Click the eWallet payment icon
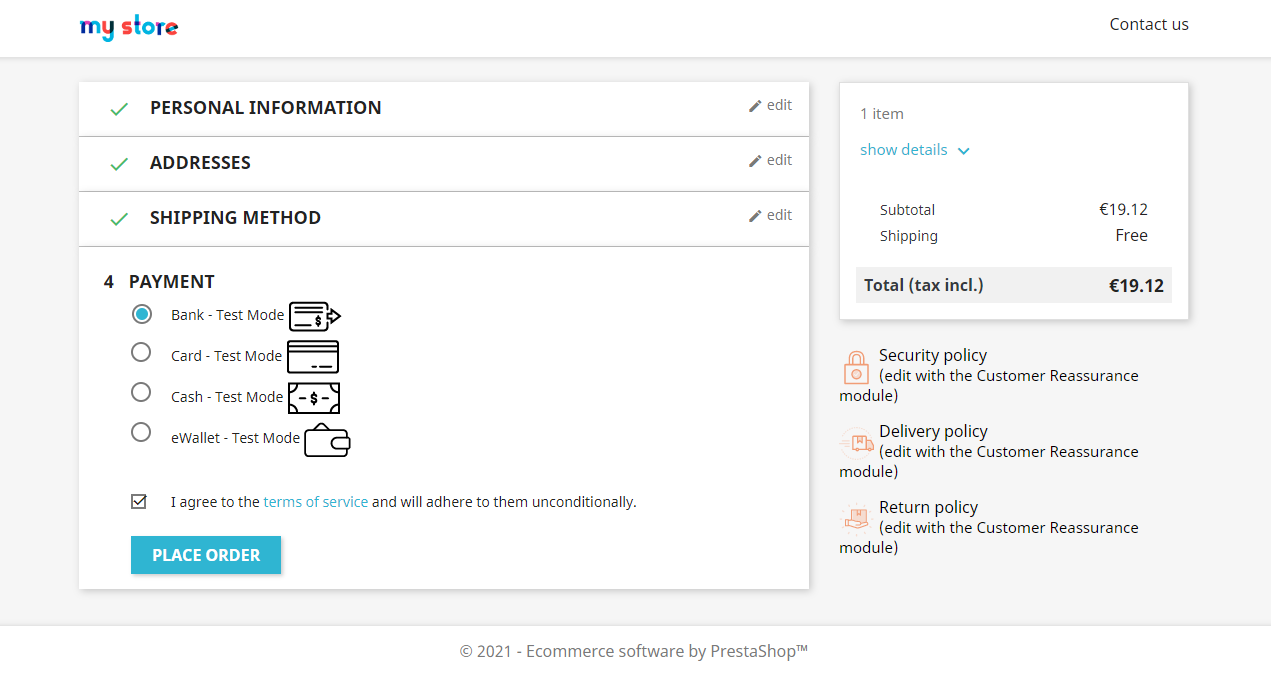Image resolution: width=1271 pixels, height=675 pixels. click(327, 440)
